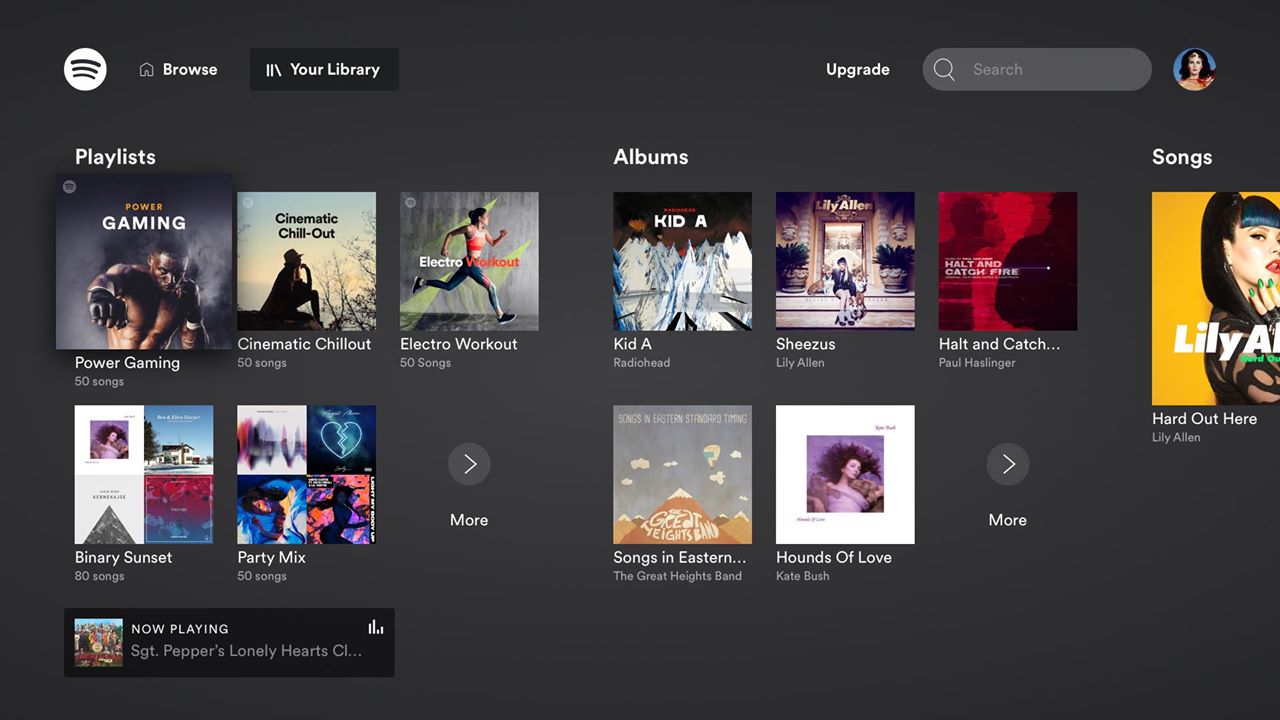This screenshot has height=720, width=1280.
Task: Open the Songs in Eastern Standard Timing cover
Action: tap(683, 474)
